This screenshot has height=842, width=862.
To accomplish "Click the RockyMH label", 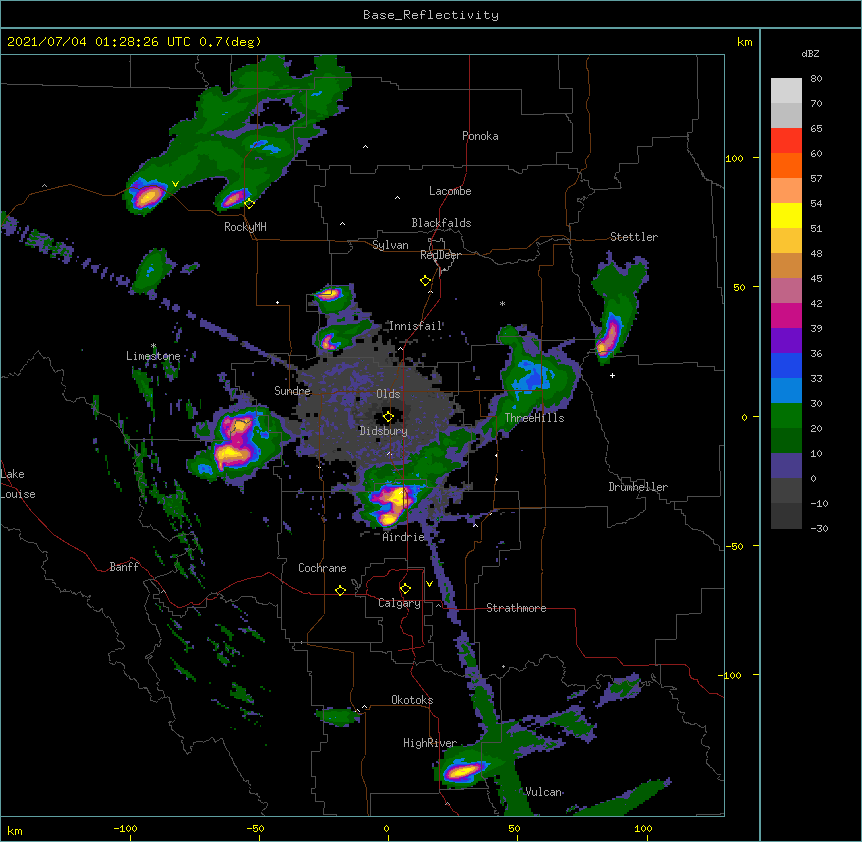I will click(245, 227).
